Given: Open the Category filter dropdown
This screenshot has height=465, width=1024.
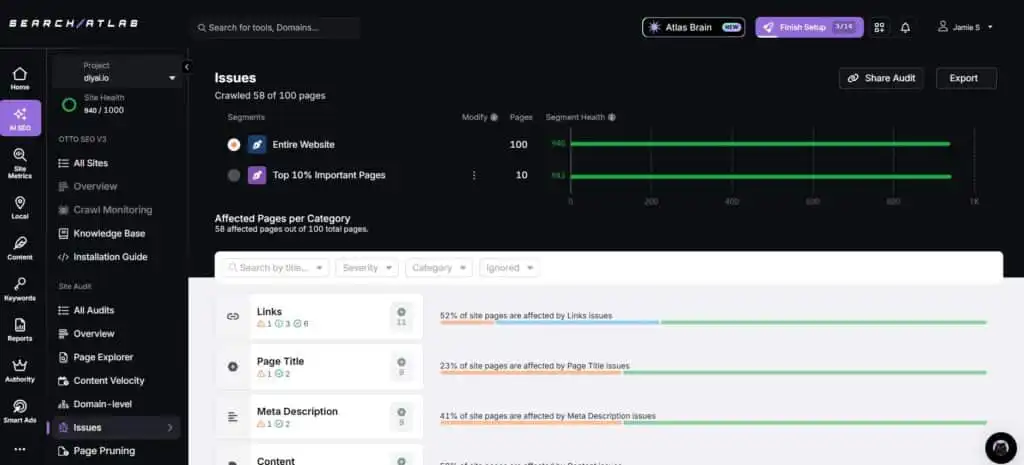Looking at the screenshot, I should pyautogui.click(x=438, y=268).
